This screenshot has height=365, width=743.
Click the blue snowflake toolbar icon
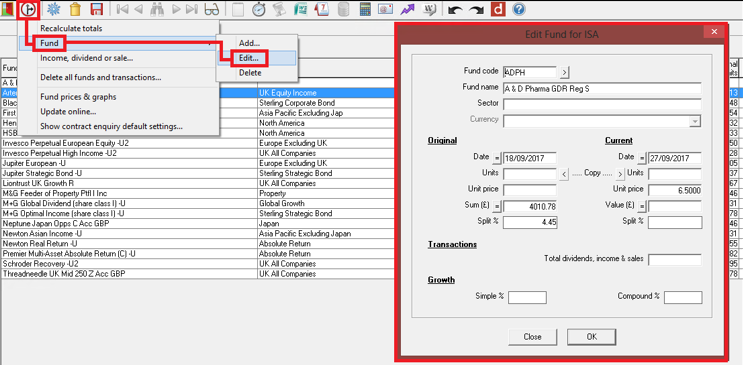(x=55, y=9)
